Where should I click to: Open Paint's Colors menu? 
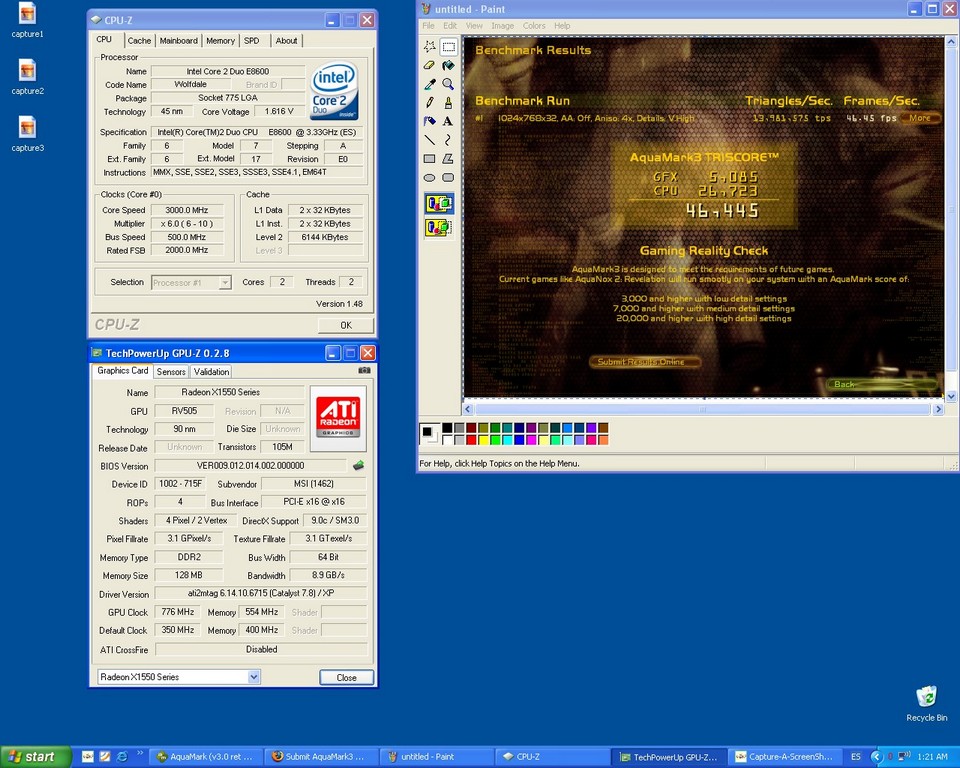(534, 26)
